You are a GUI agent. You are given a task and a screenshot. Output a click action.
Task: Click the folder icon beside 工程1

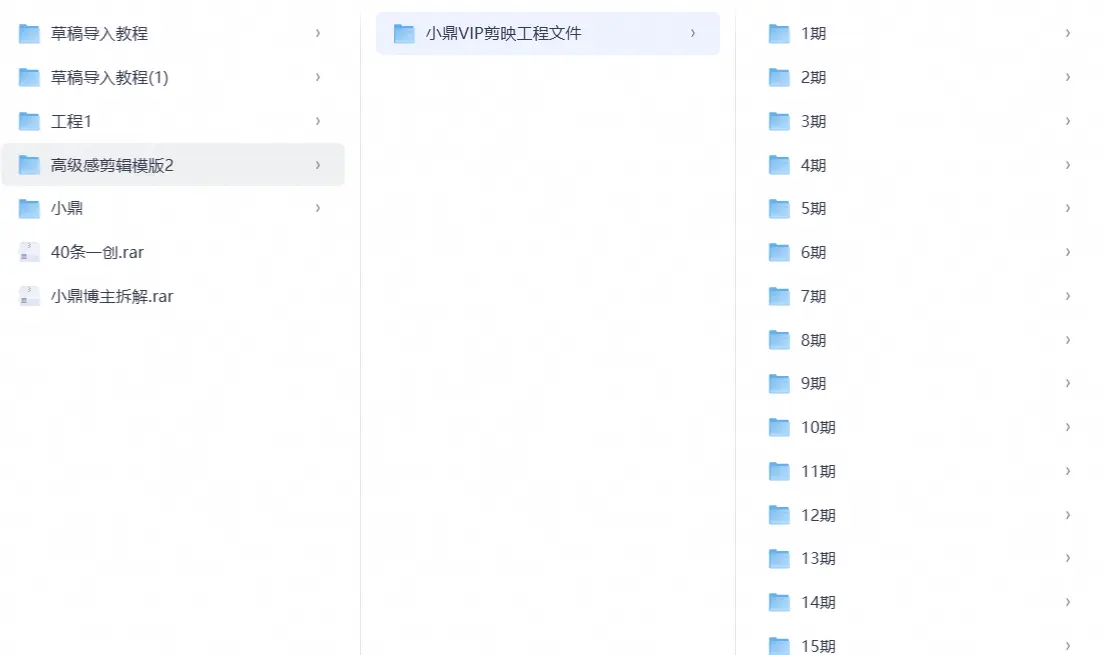click(29, 122)
